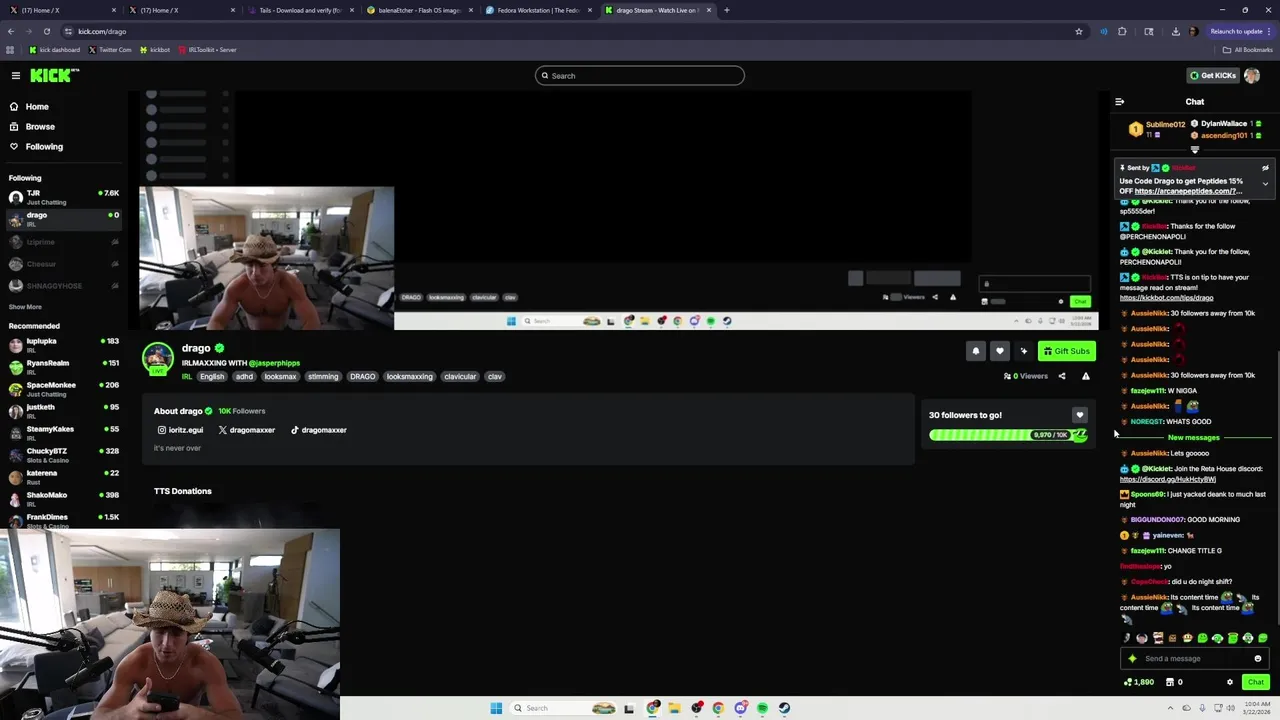Open emote picker in message box

[x=1258, y=659]
